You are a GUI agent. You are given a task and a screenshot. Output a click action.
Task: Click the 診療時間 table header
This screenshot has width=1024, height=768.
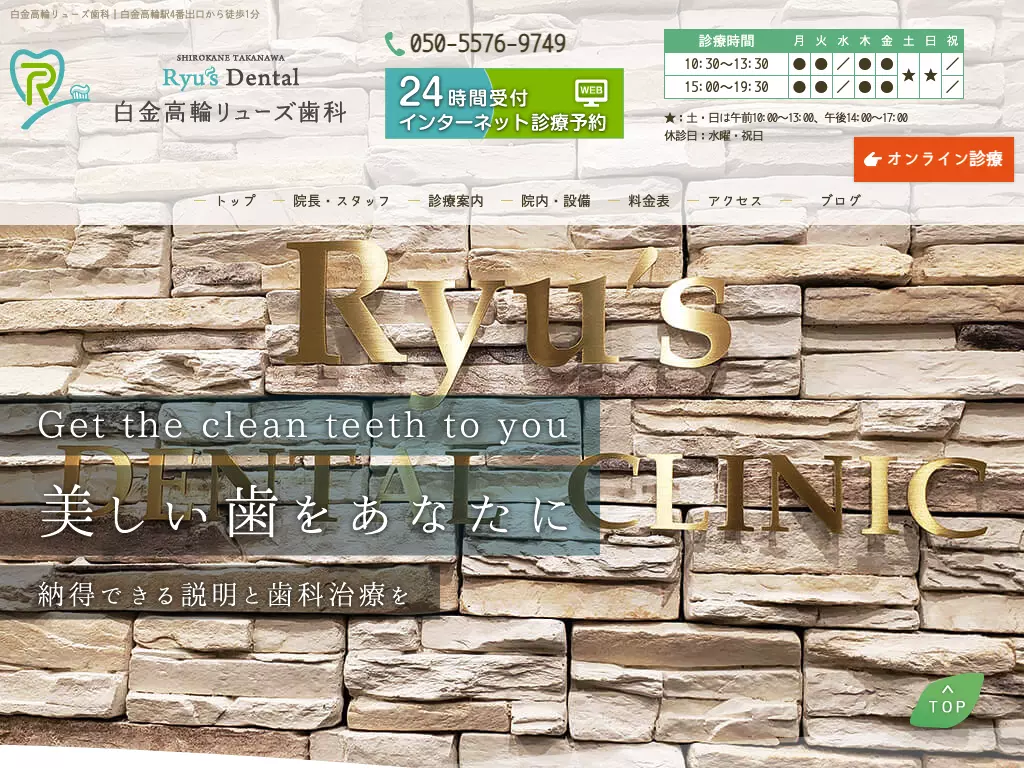(x=726, y=41)
